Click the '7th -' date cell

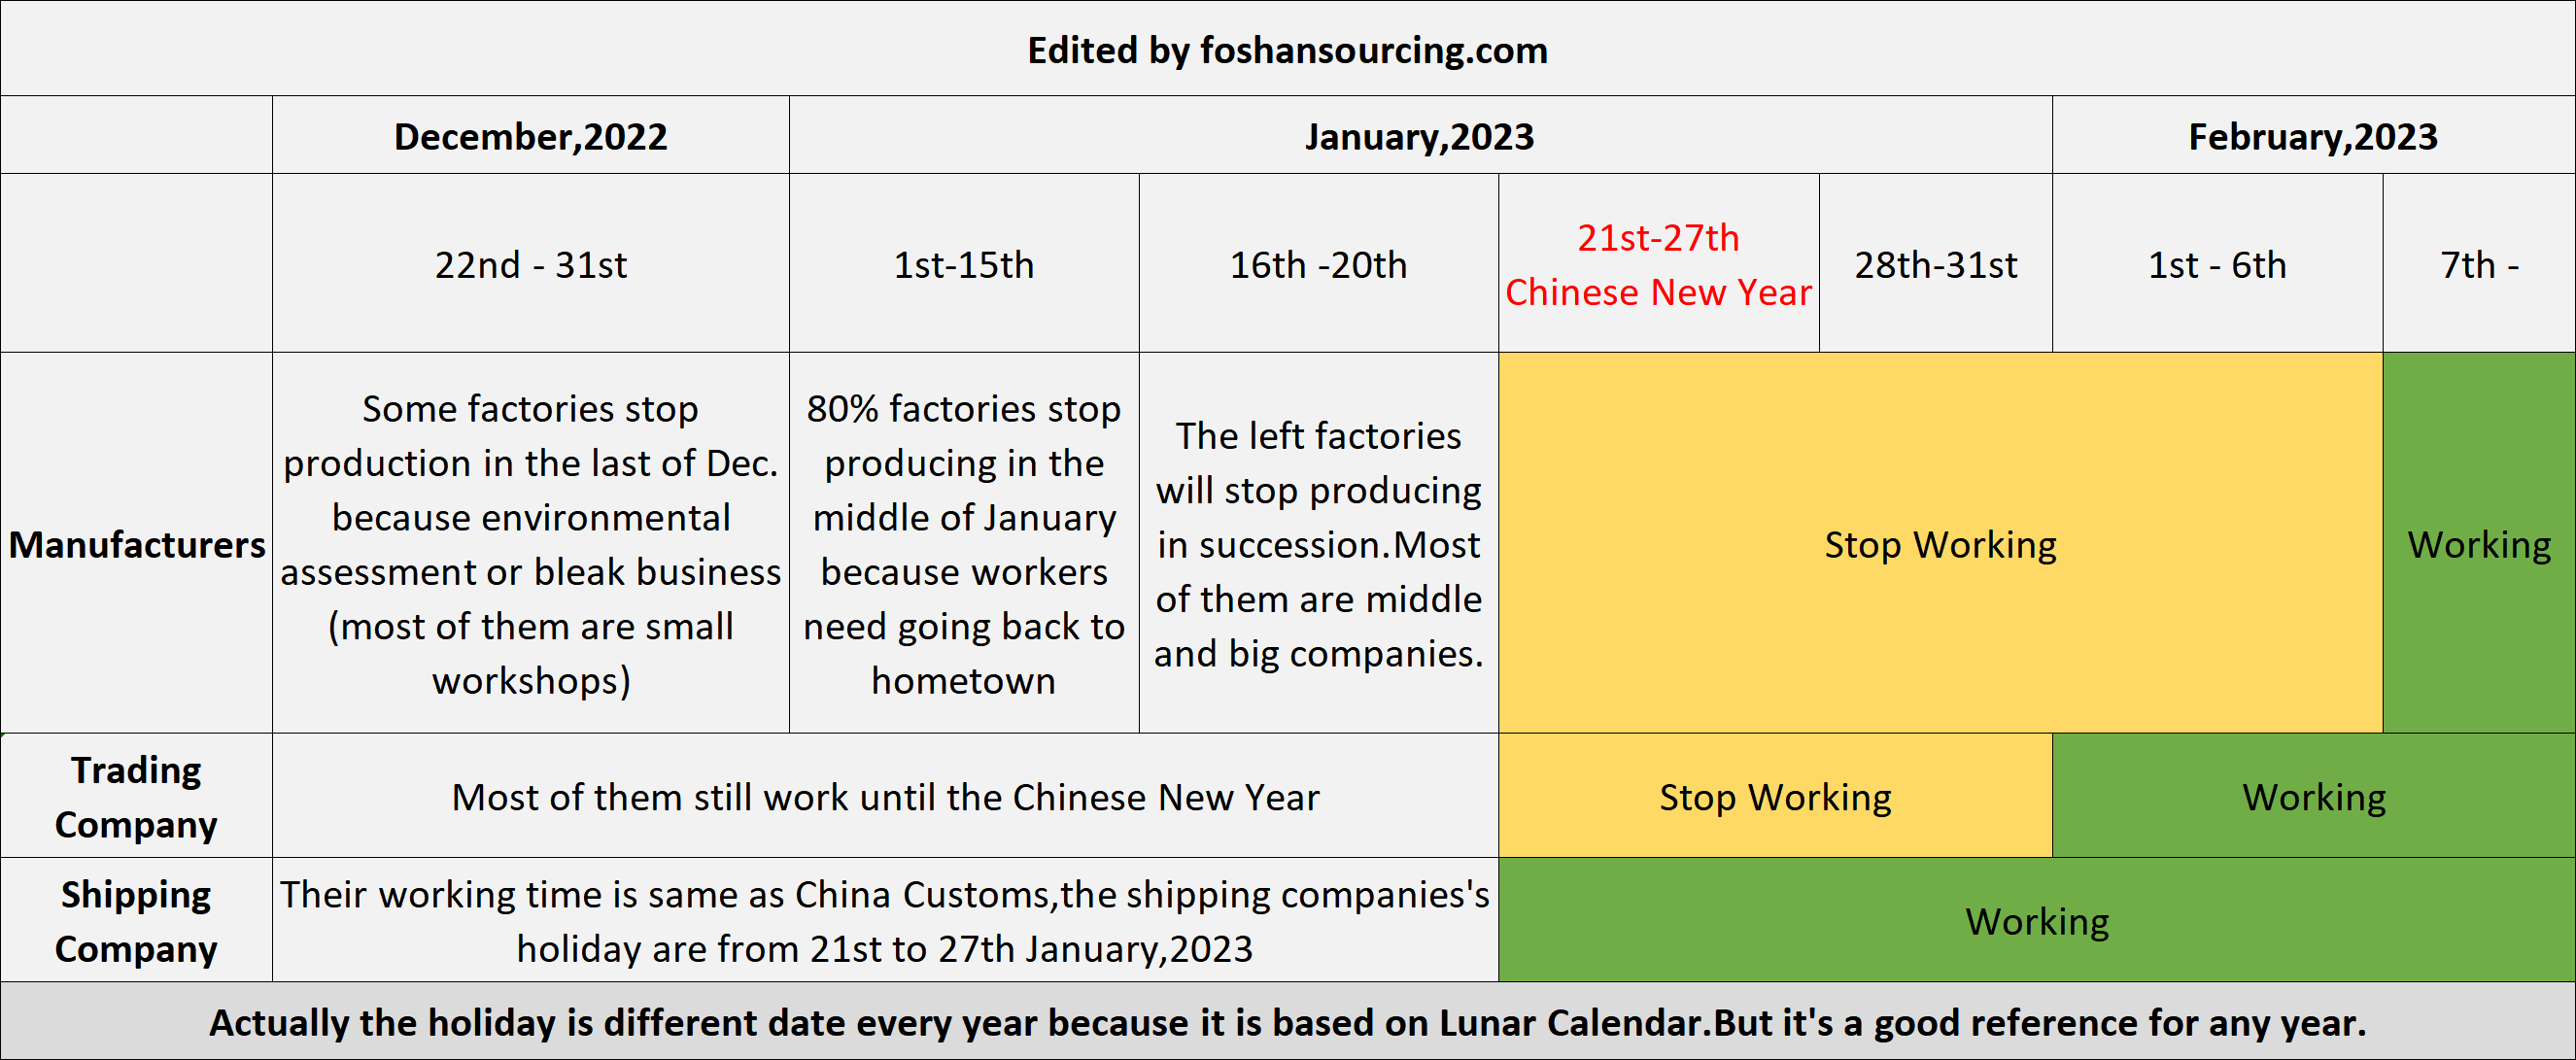click(x=2479, y=263)
